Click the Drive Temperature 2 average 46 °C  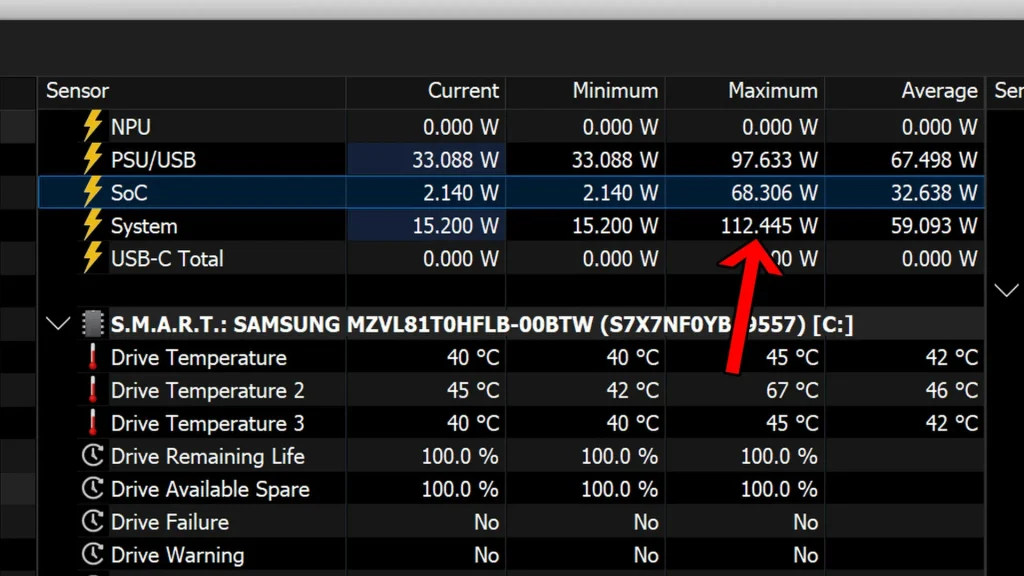click(952, 391)
